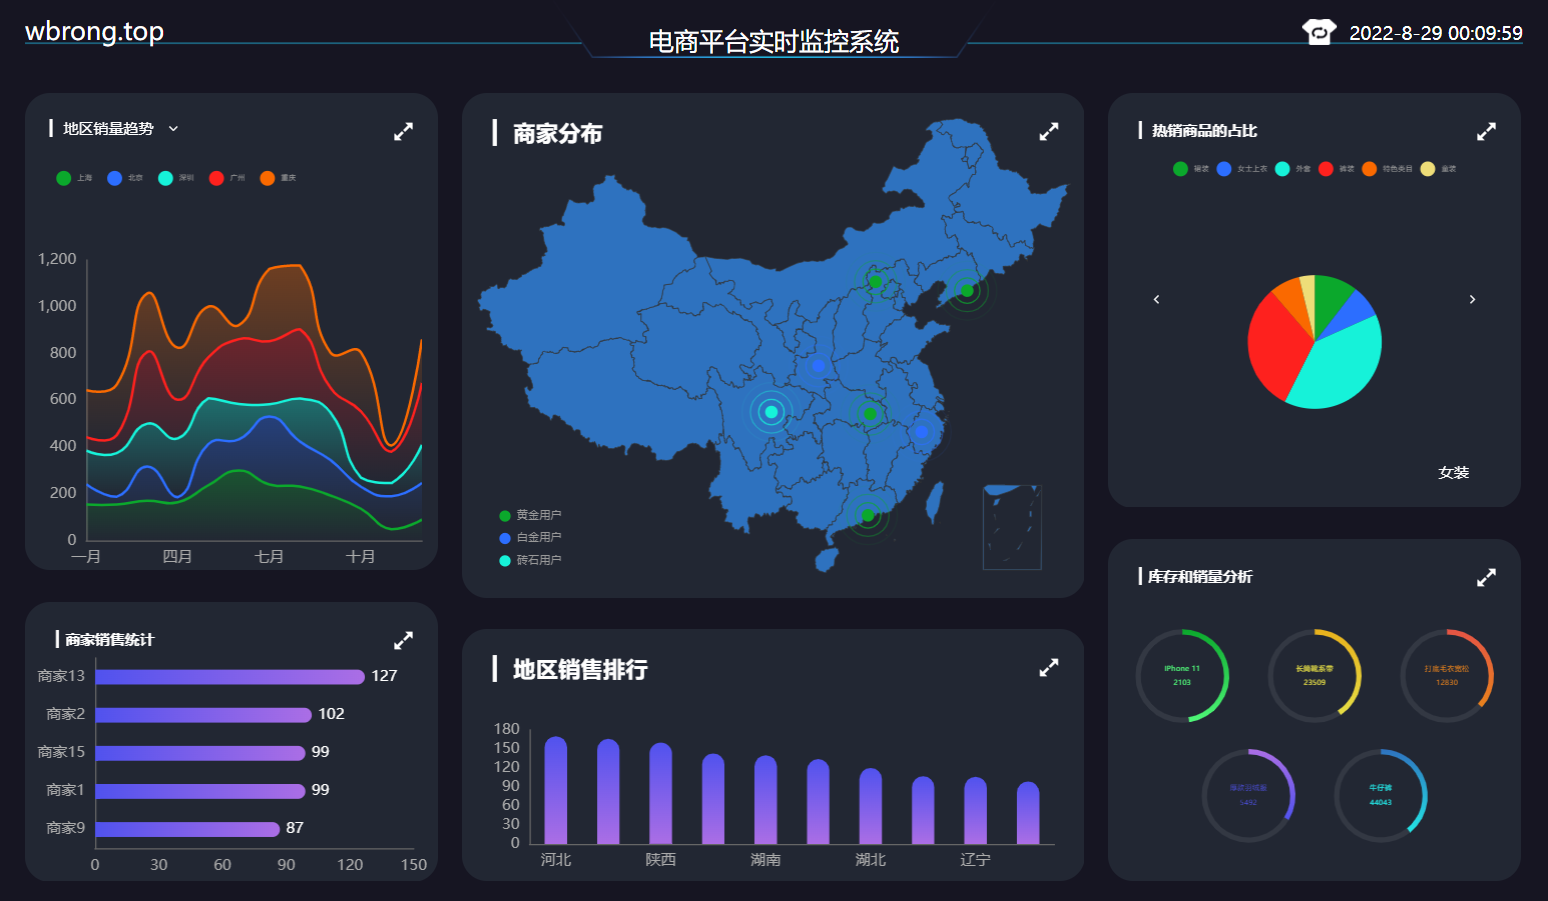Click the 长筒靴系带 inventory ring

coord(1314,675)
